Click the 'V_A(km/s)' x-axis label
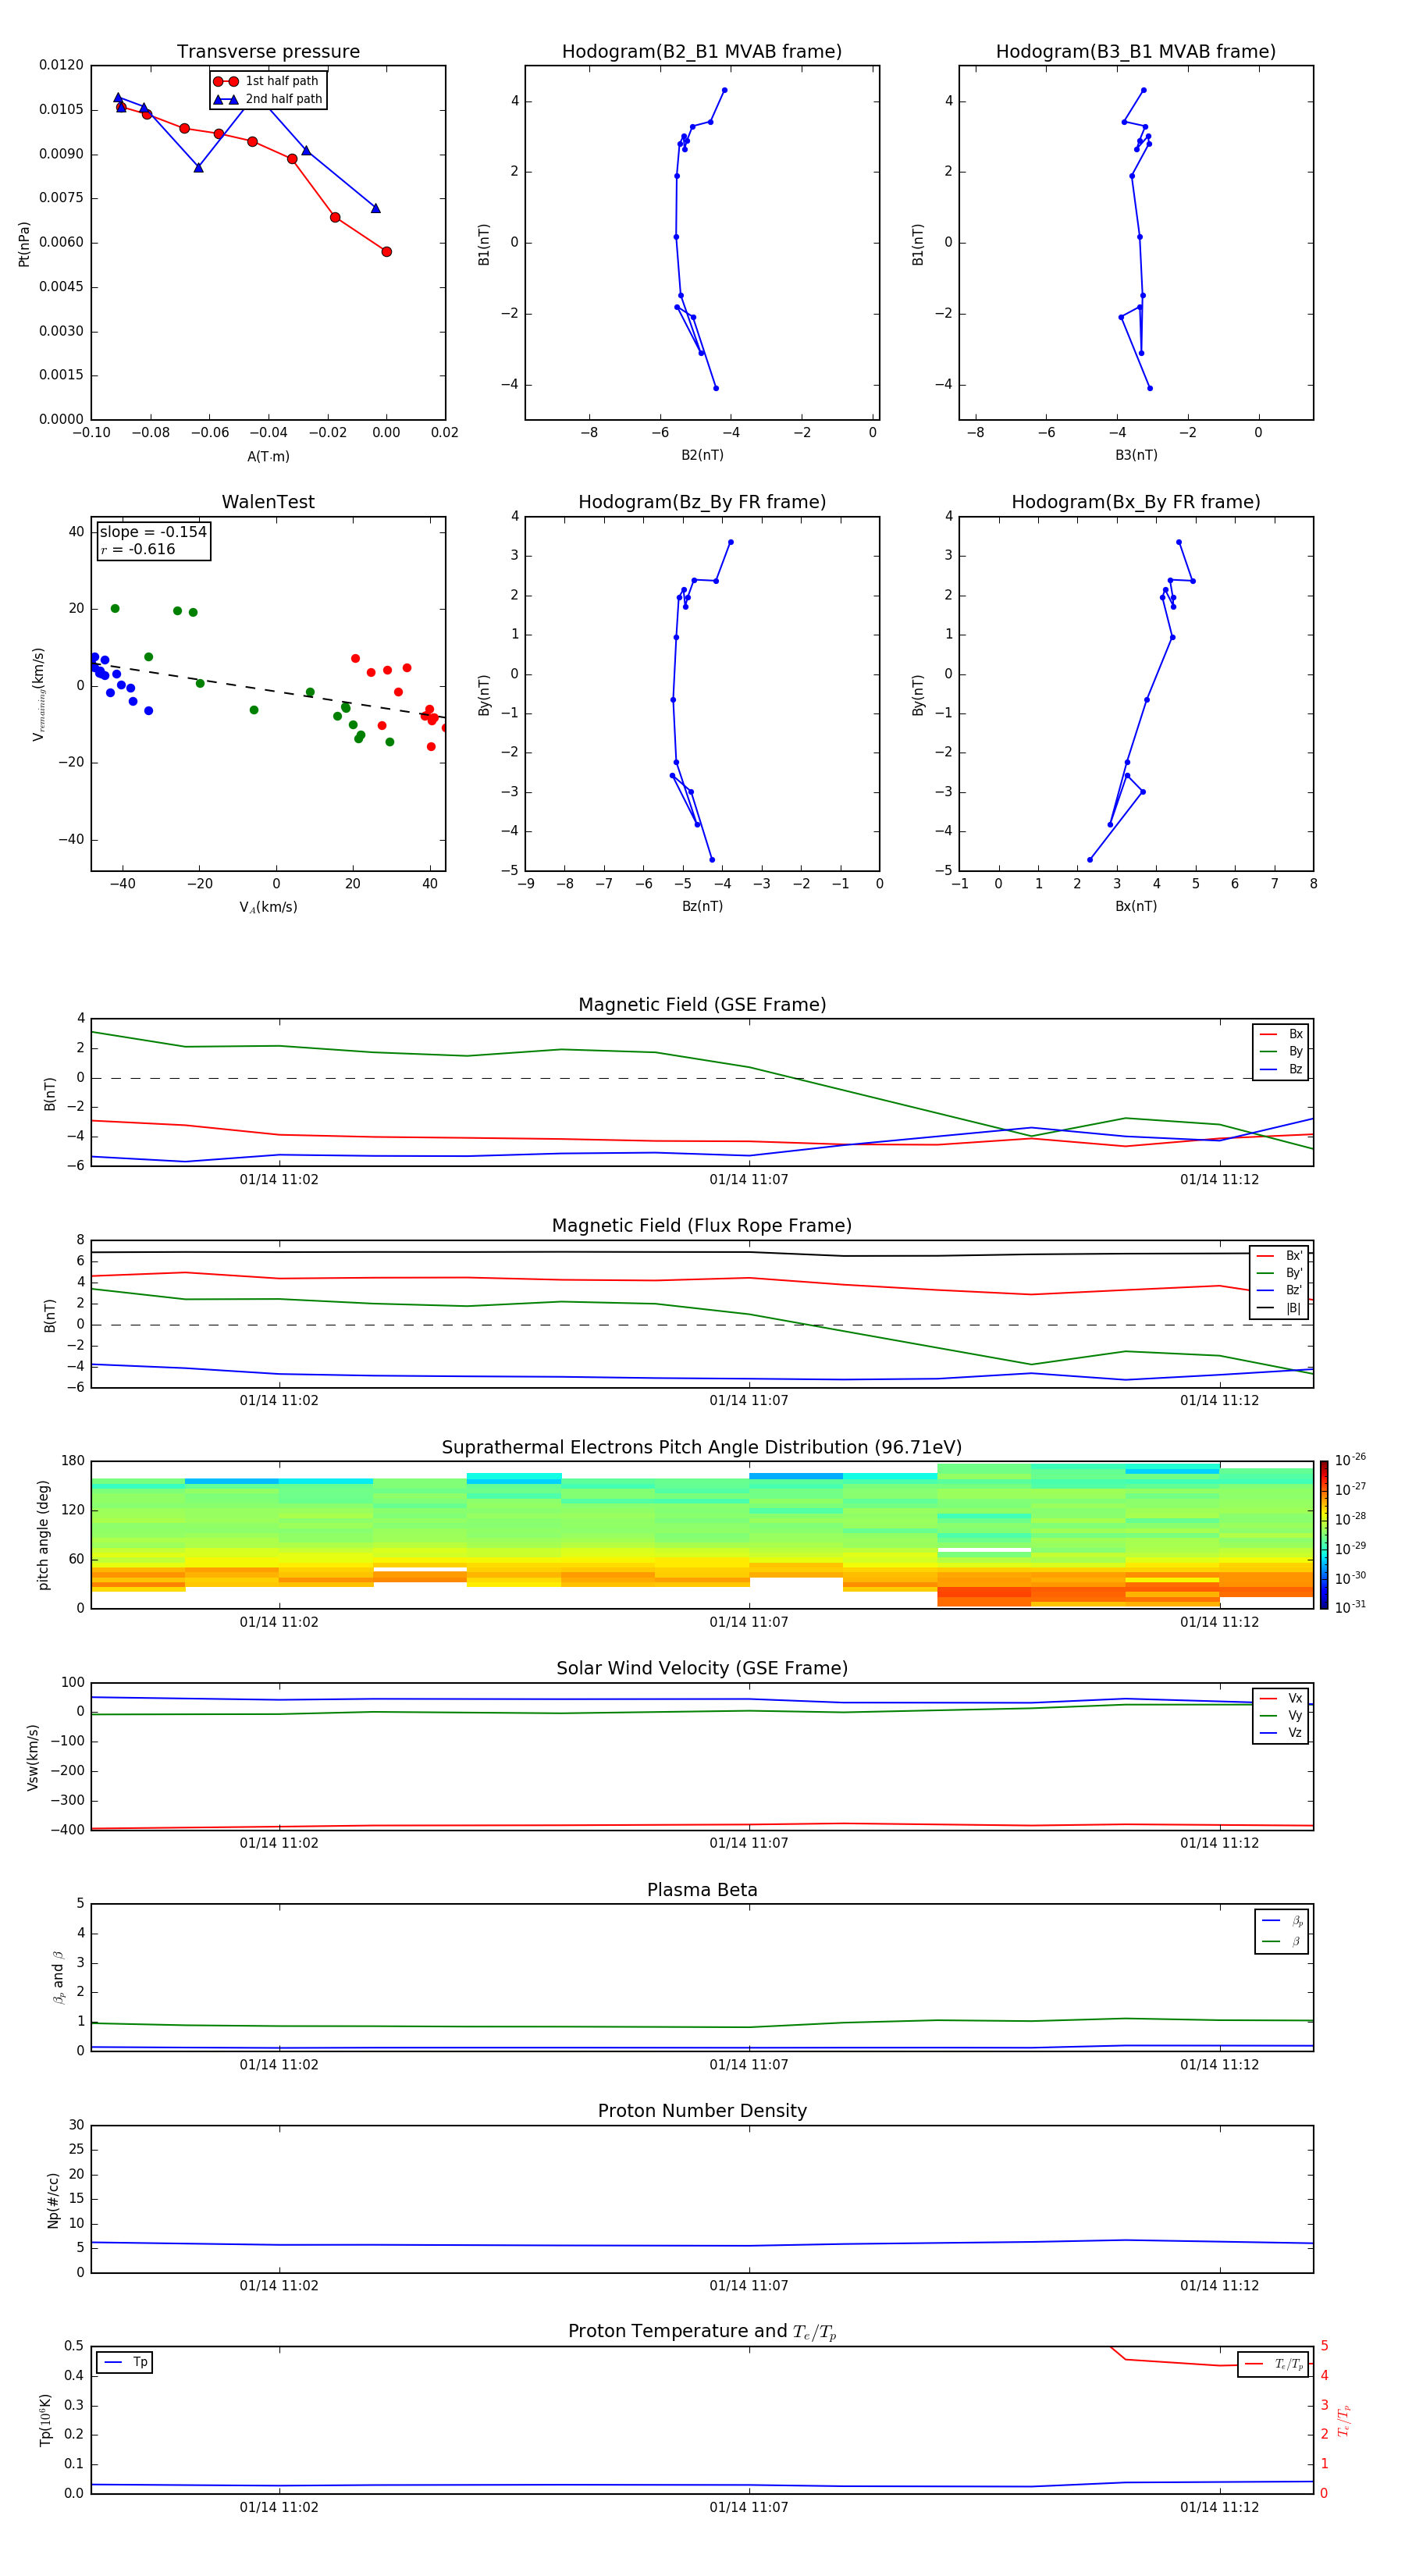The height and width of the screenshot is (2576, 1405). (x=268, y=907)
